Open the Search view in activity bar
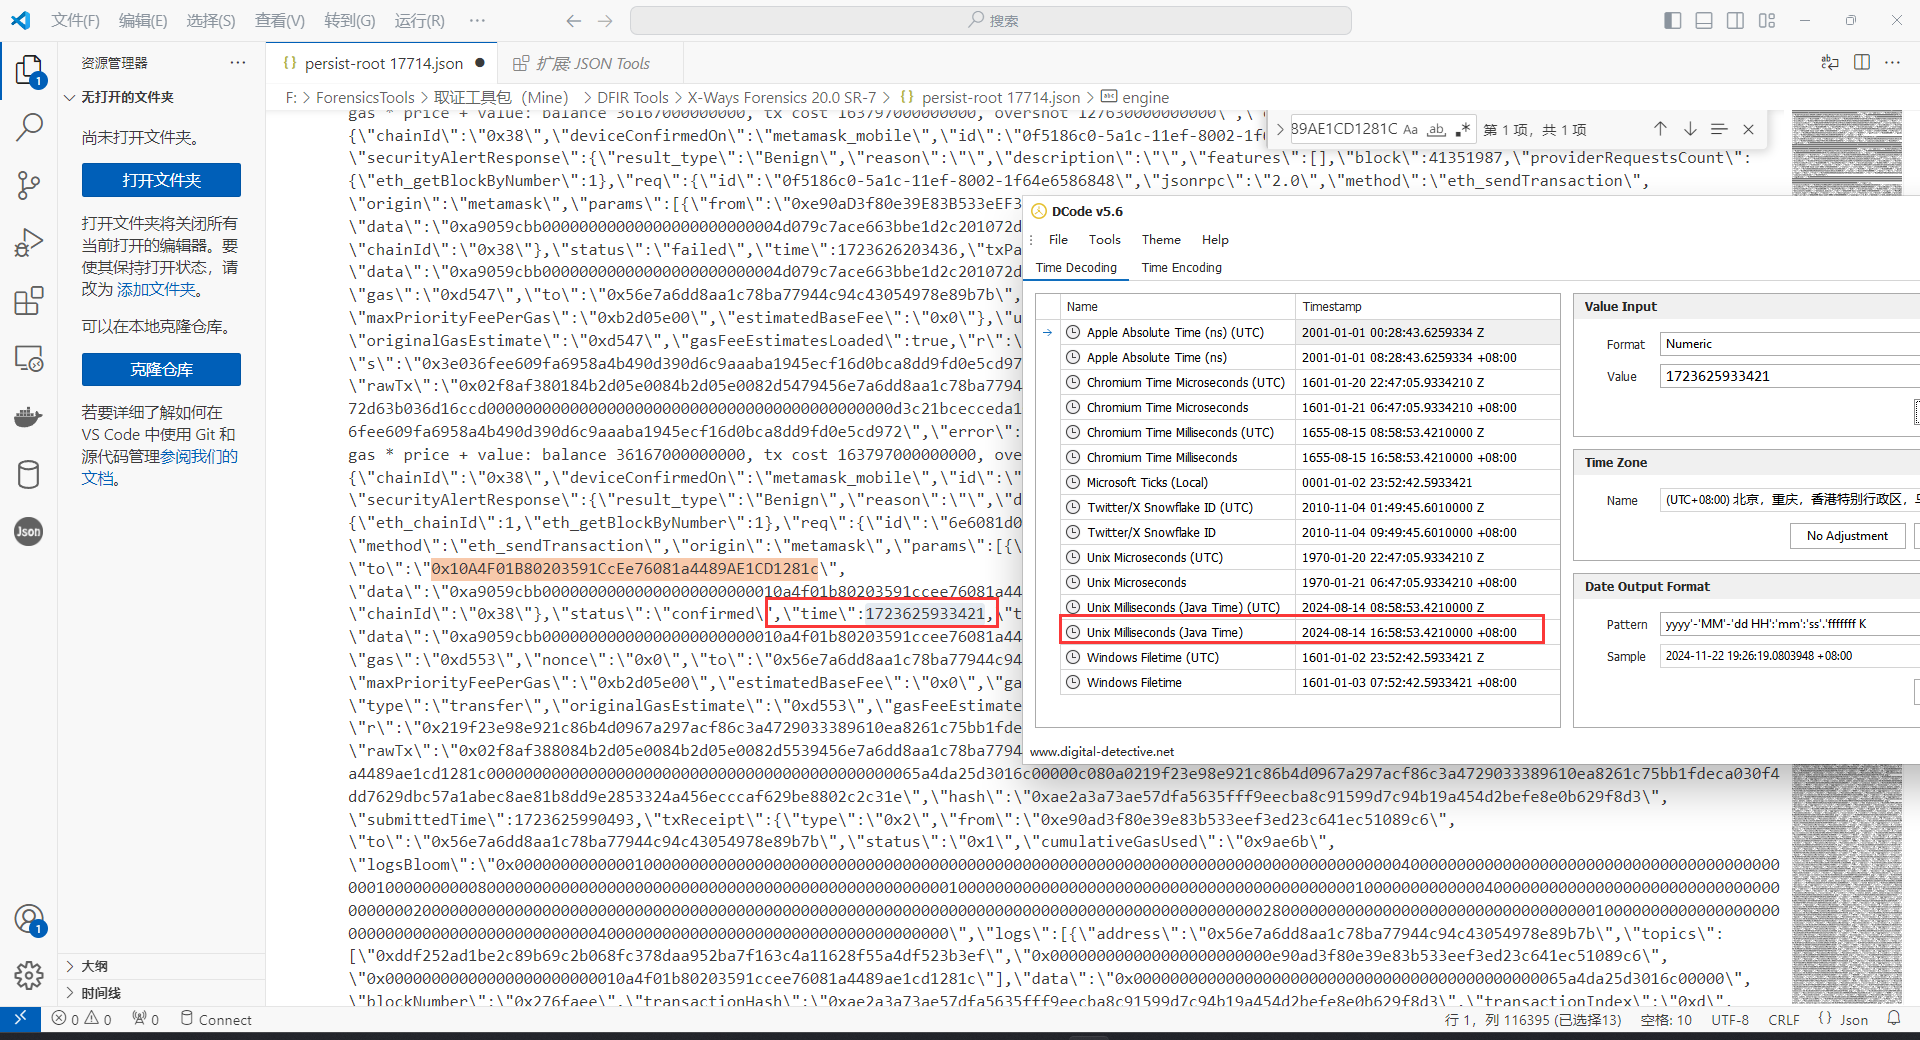The width and height of the screenshot is (1920, 1040). (29, 127)
